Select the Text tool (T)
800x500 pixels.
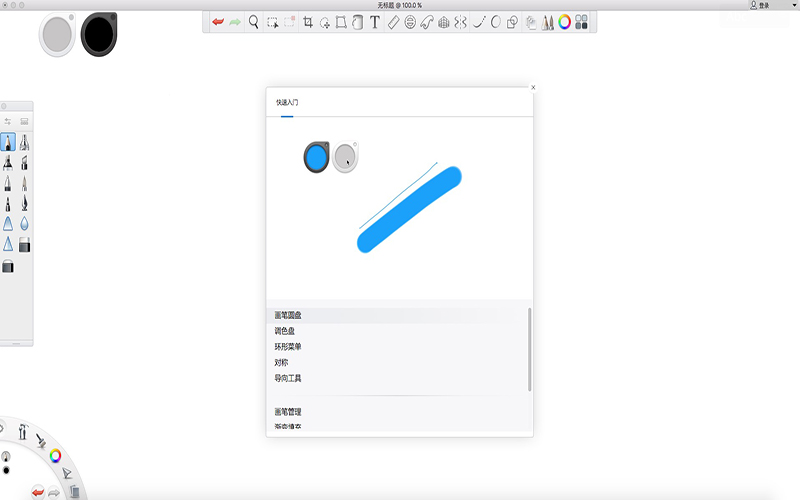pos(375,22)
